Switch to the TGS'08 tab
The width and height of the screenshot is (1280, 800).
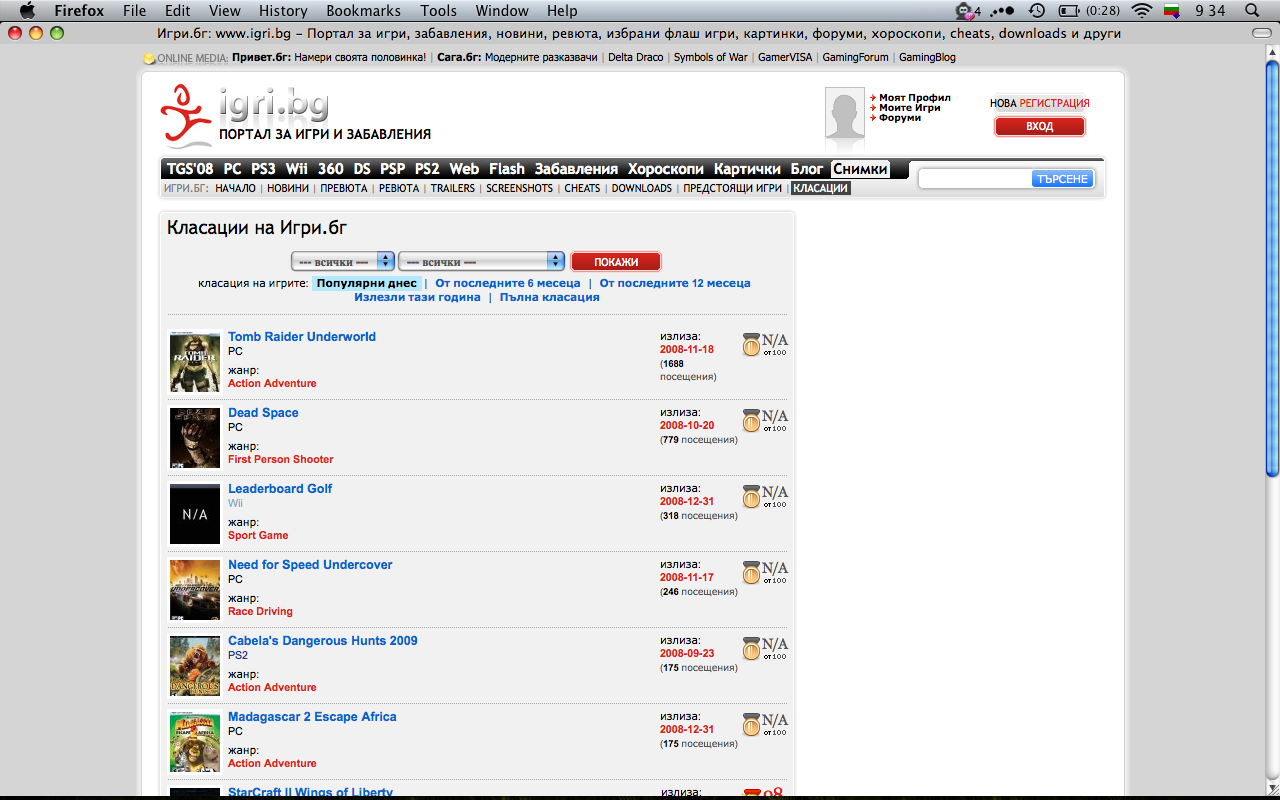point(190,169)
